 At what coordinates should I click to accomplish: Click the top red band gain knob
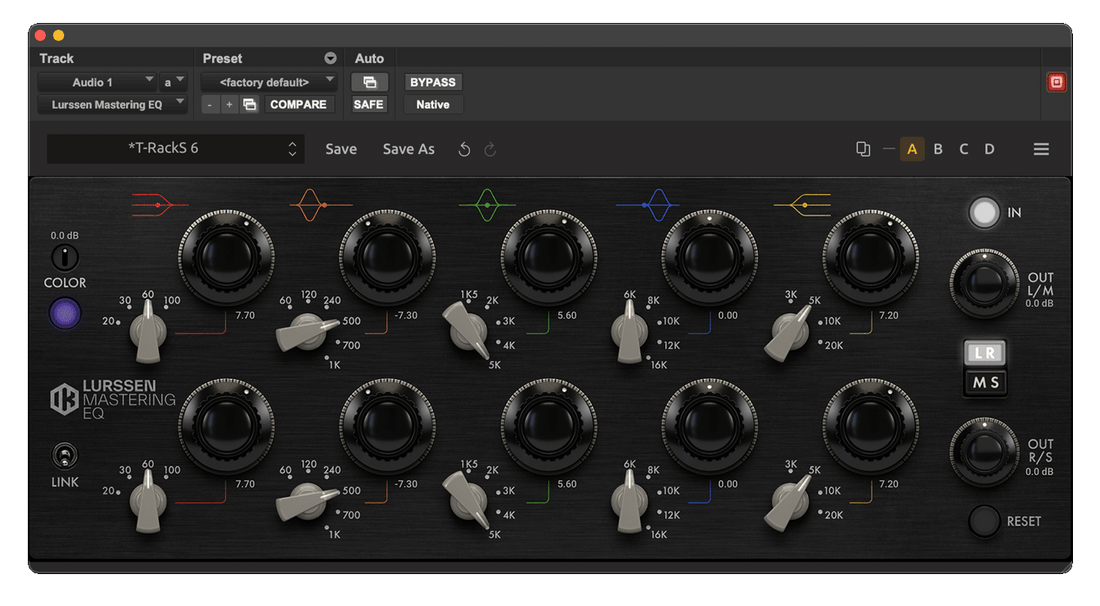[x=226, y=257]
